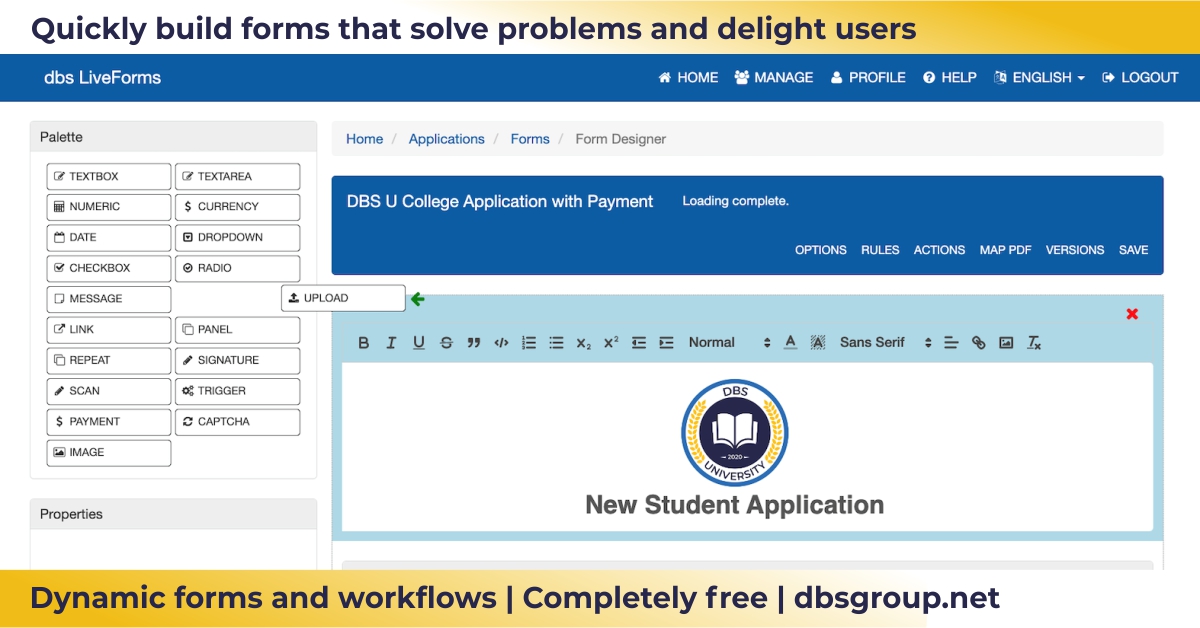This screenshot has height=628, width=1200.
Task: Open the form Actions
Action: 940,250
